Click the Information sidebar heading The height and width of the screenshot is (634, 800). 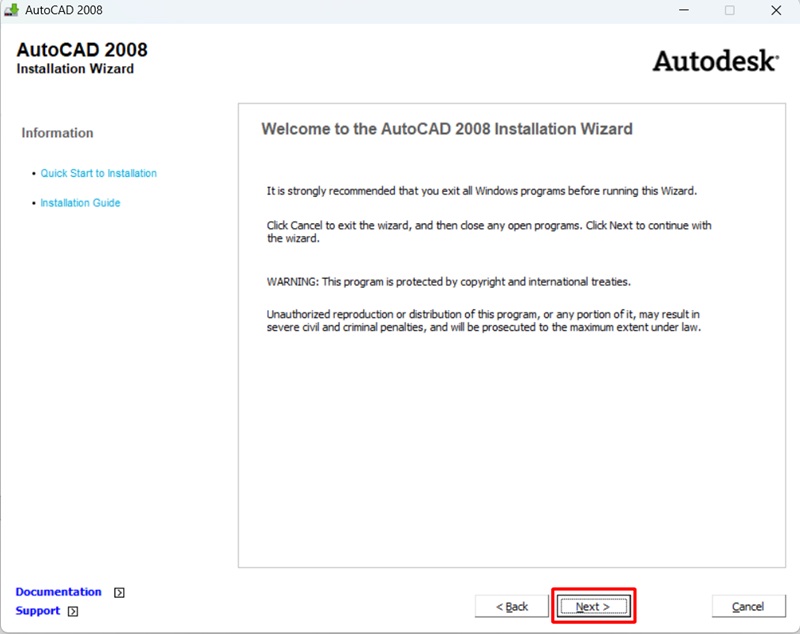pos(57,133)
